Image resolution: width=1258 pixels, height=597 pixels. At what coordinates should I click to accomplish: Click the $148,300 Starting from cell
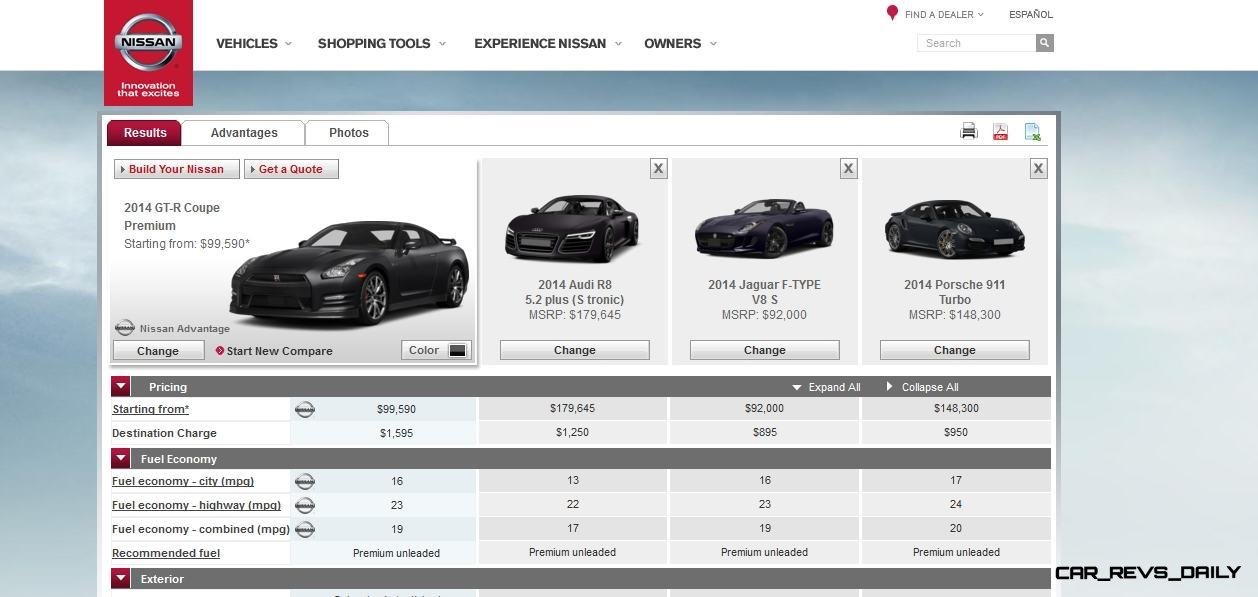(956, 408)
